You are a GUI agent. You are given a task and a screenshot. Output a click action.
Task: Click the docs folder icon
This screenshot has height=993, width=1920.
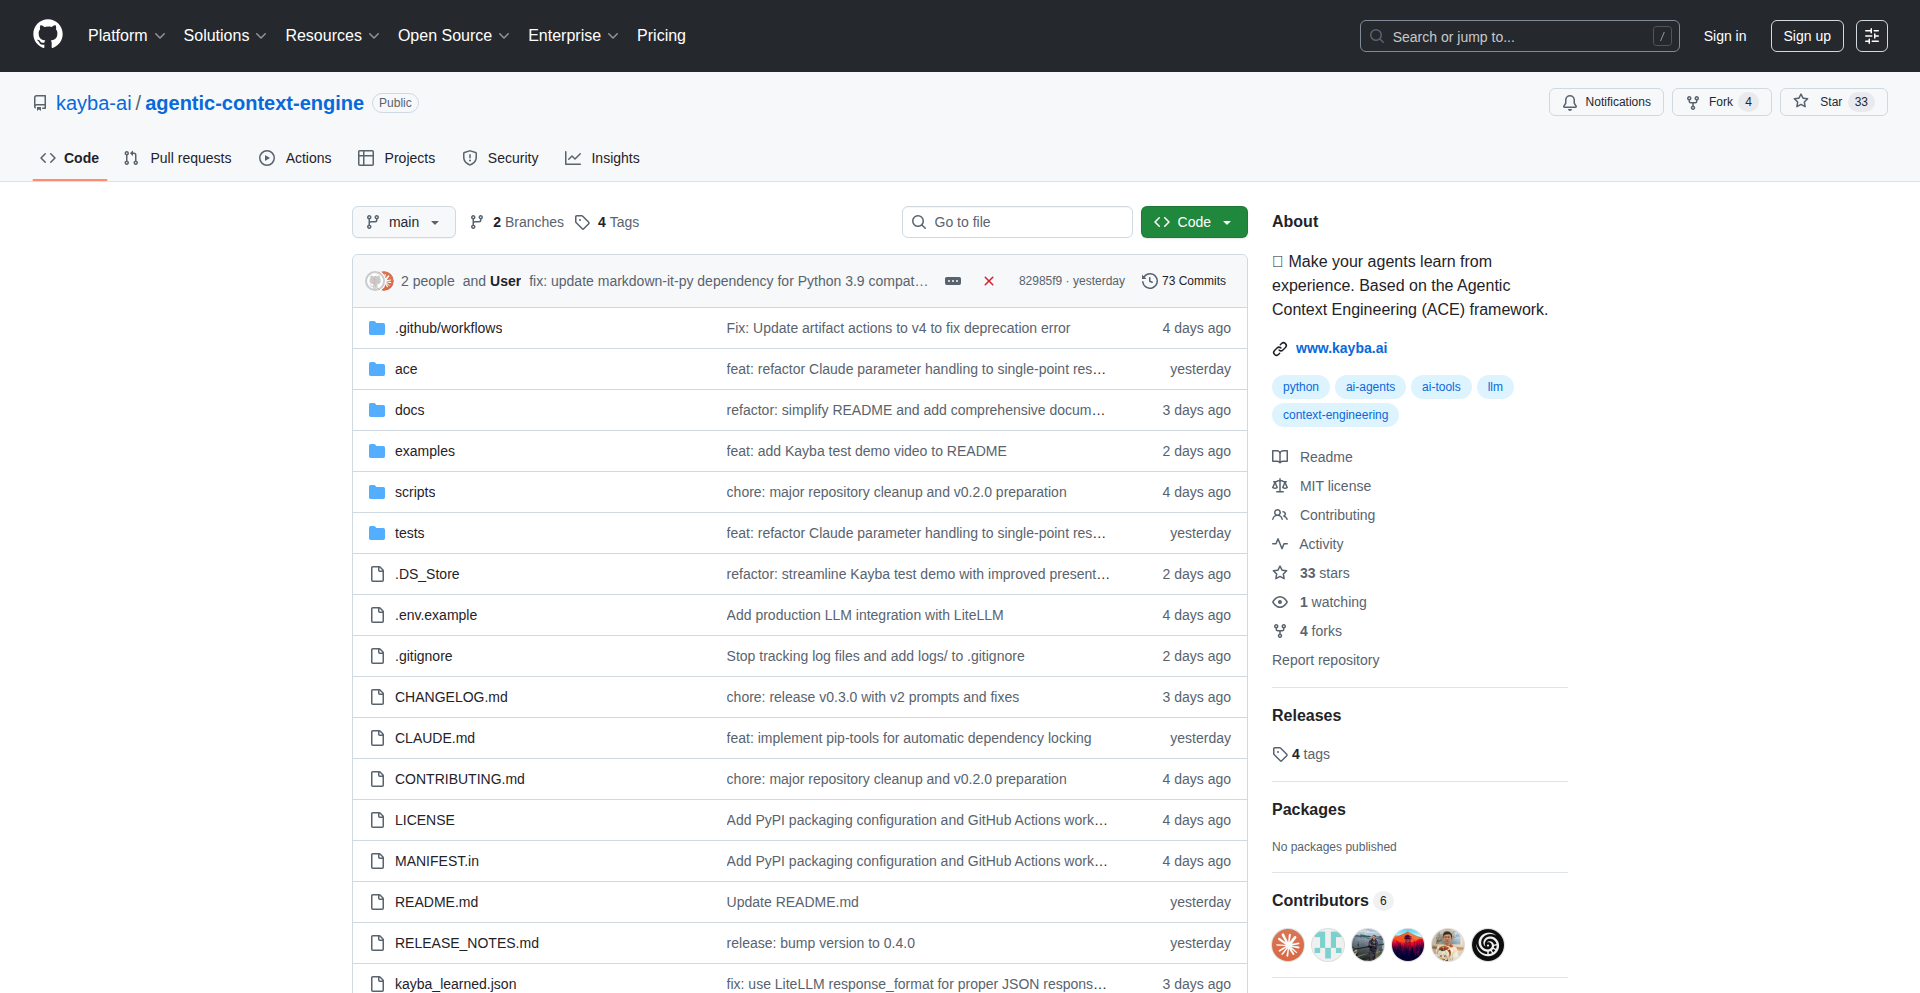[377, 410]
